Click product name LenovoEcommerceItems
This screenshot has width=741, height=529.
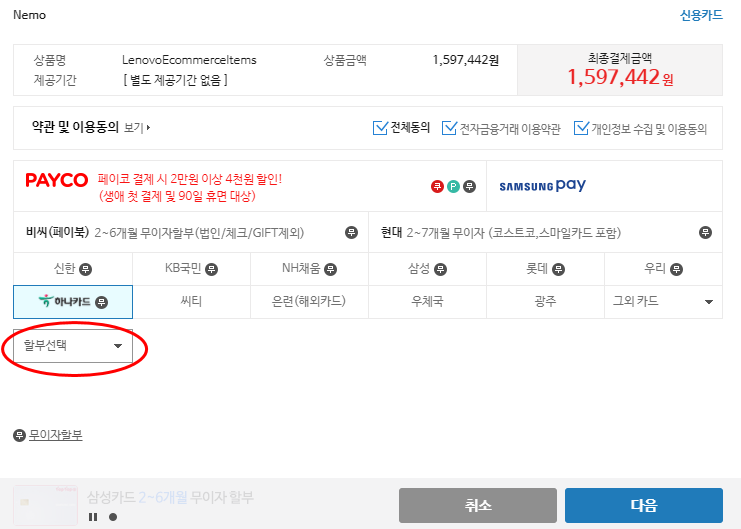point(189,60)
